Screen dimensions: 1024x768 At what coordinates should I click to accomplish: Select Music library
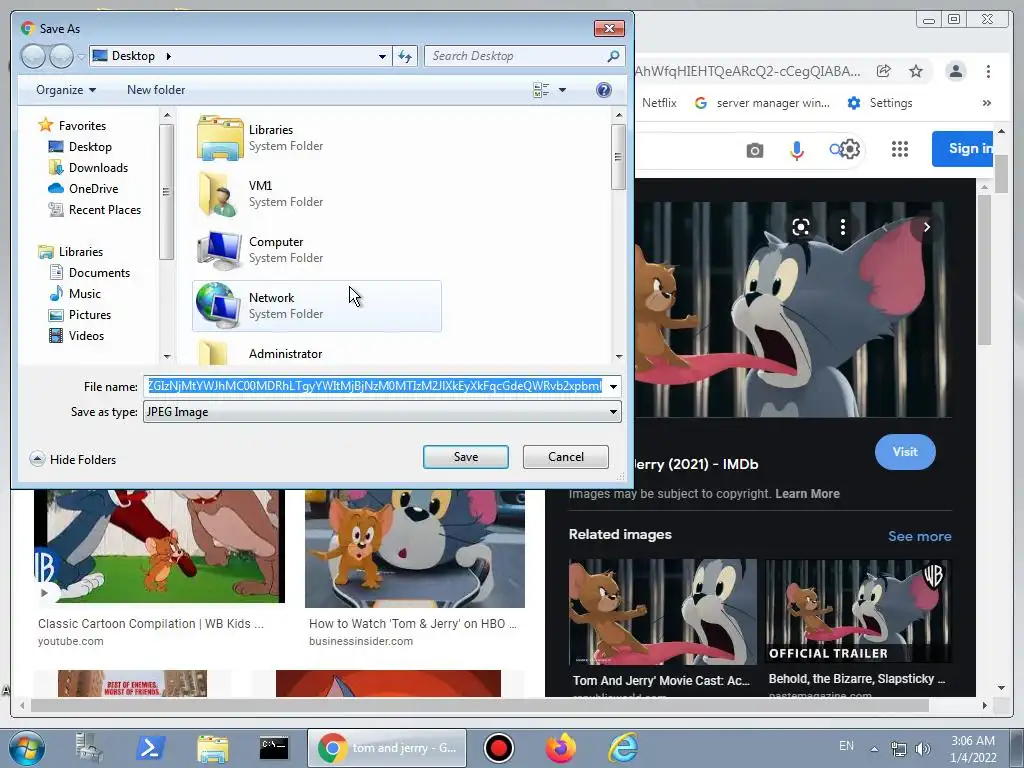tap(75, 294)
